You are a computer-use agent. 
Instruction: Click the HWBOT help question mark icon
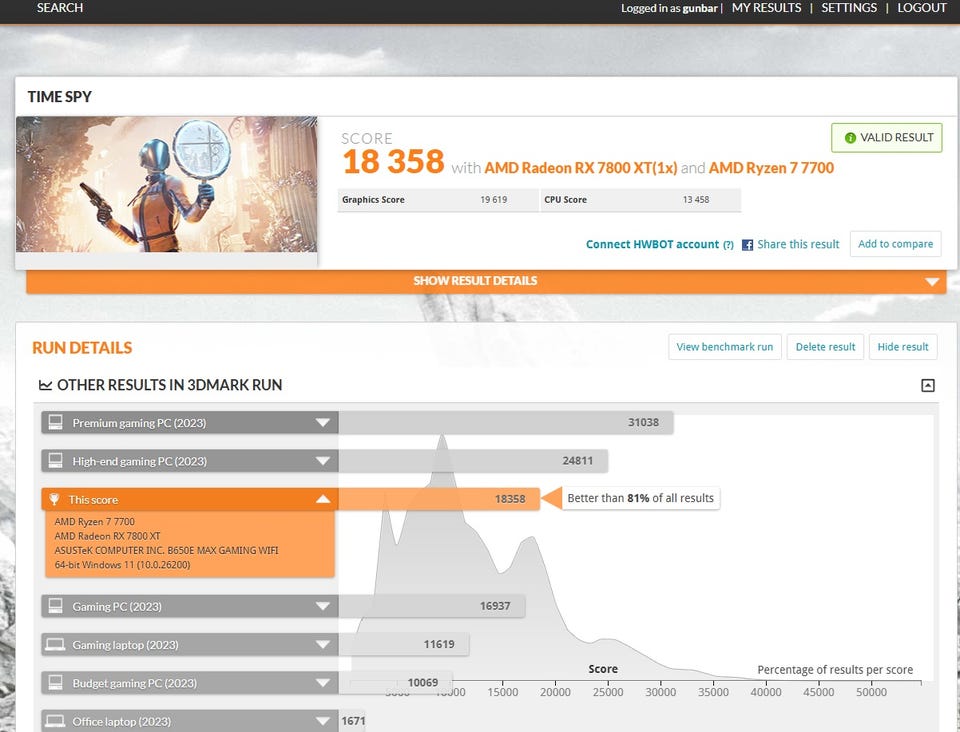point(728,245)
